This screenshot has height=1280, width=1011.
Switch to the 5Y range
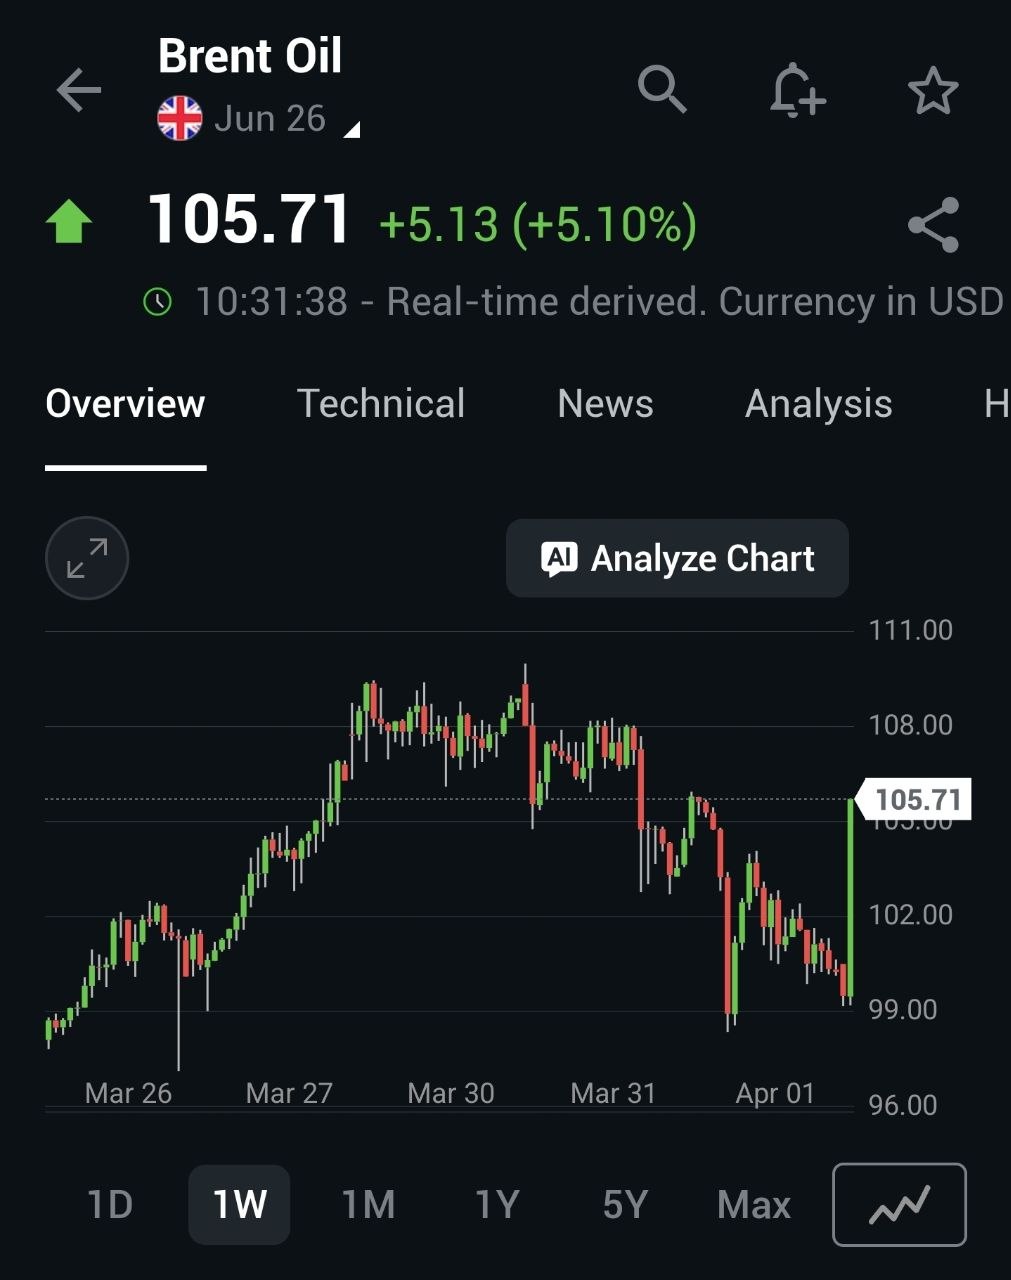click(x=625, y=1204)
